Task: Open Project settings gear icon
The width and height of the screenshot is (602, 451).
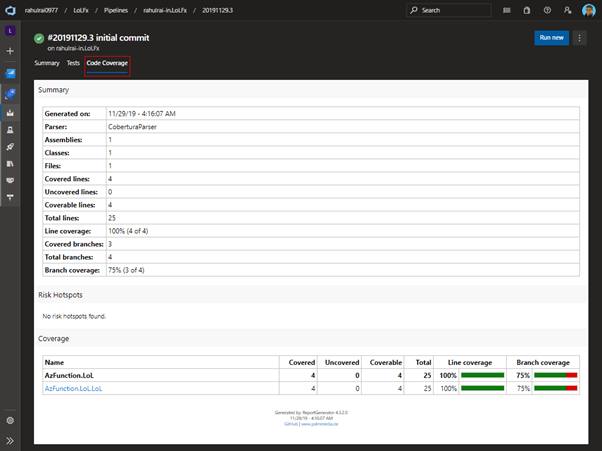Action: tap(10, 420)
